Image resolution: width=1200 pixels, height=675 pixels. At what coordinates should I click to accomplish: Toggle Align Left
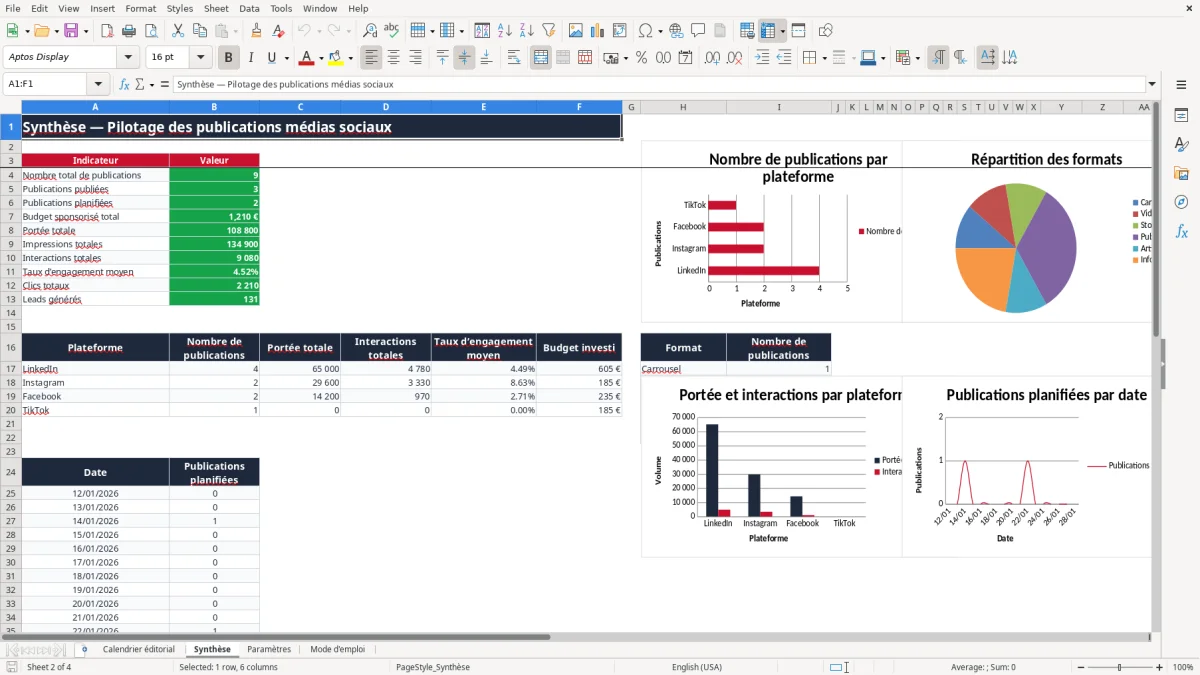(x=372, y=58)
